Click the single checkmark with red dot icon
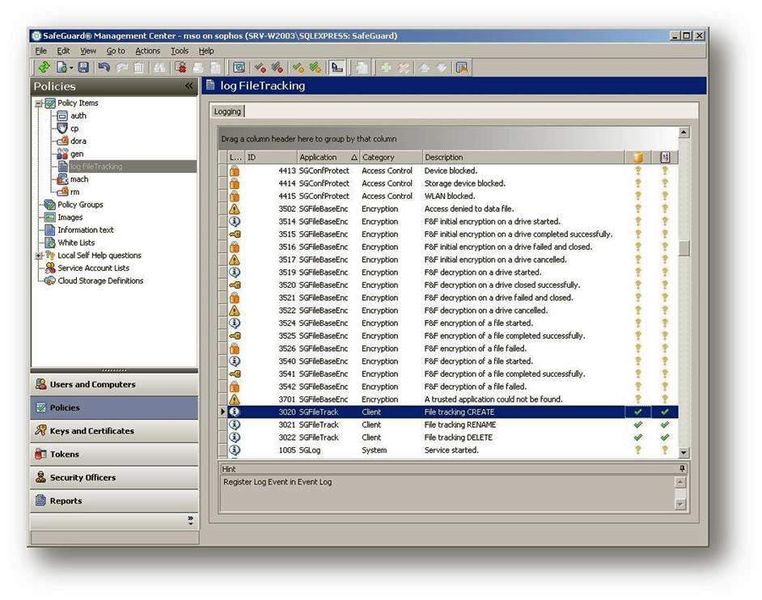Image resolution: width=762 pixels, height=600 pixels. click(260, 68)
